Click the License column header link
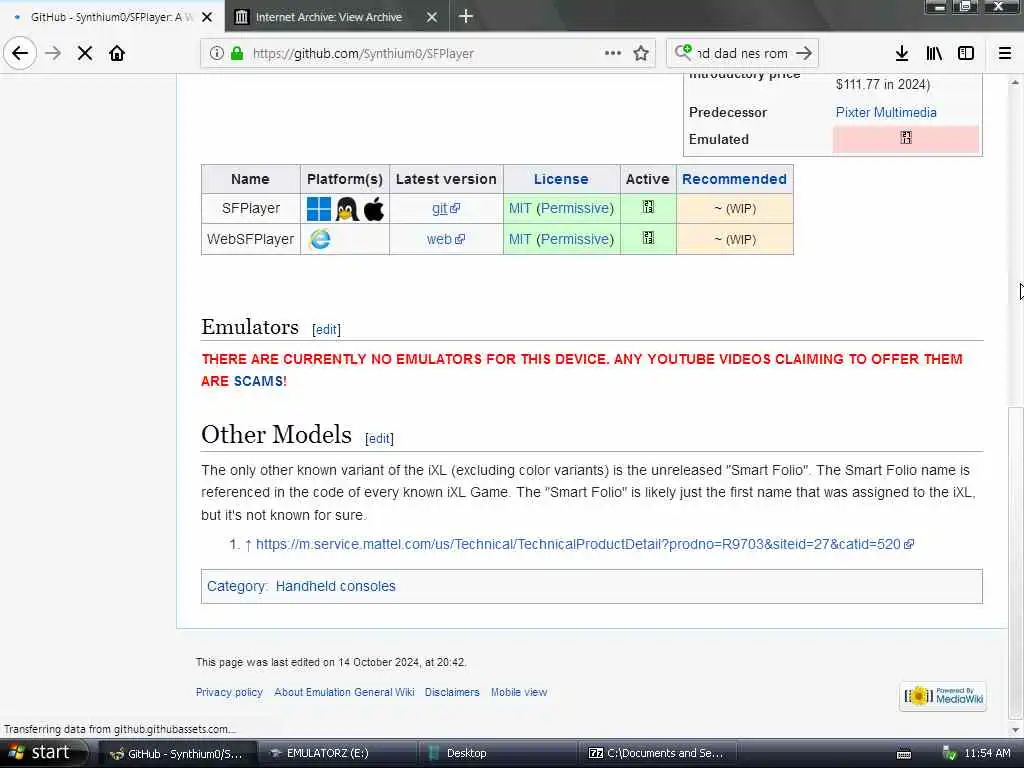Viewport: 1024px width, 768px height. [561, 179]
